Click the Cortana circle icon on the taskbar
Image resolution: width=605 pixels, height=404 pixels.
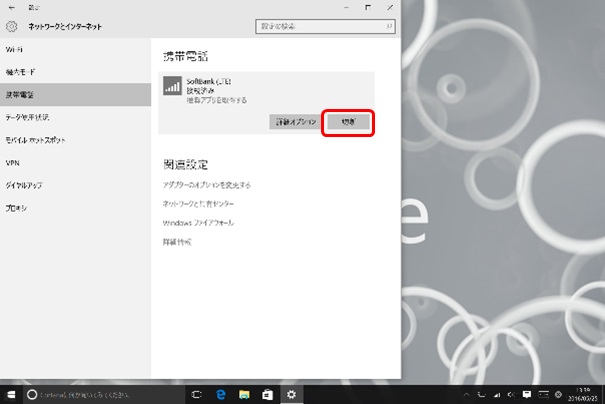(x=32, y=394)
